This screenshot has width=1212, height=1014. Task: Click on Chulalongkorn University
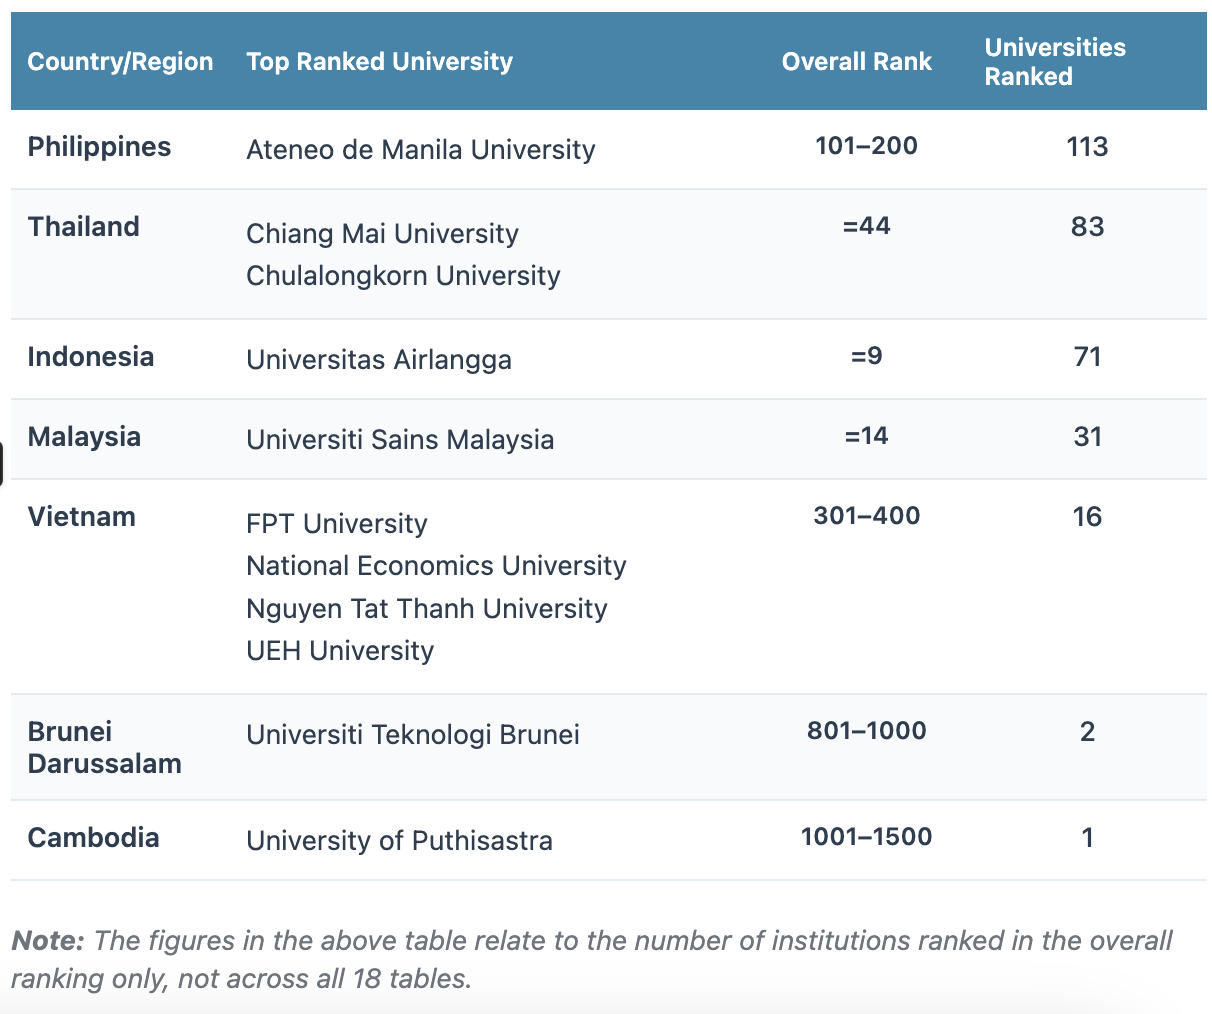[403, 276]
